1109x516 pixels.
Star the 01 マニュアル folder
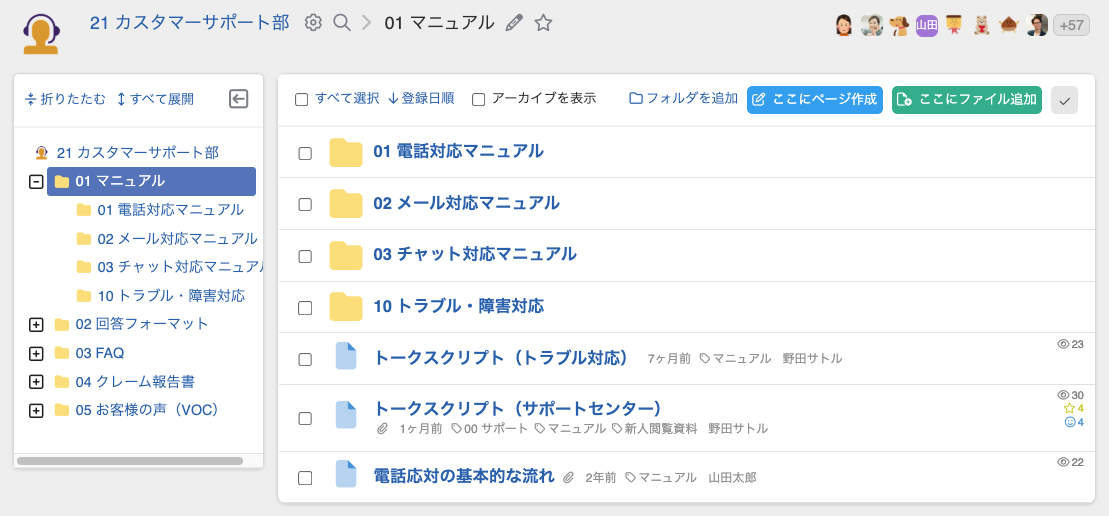click(543, 23)
